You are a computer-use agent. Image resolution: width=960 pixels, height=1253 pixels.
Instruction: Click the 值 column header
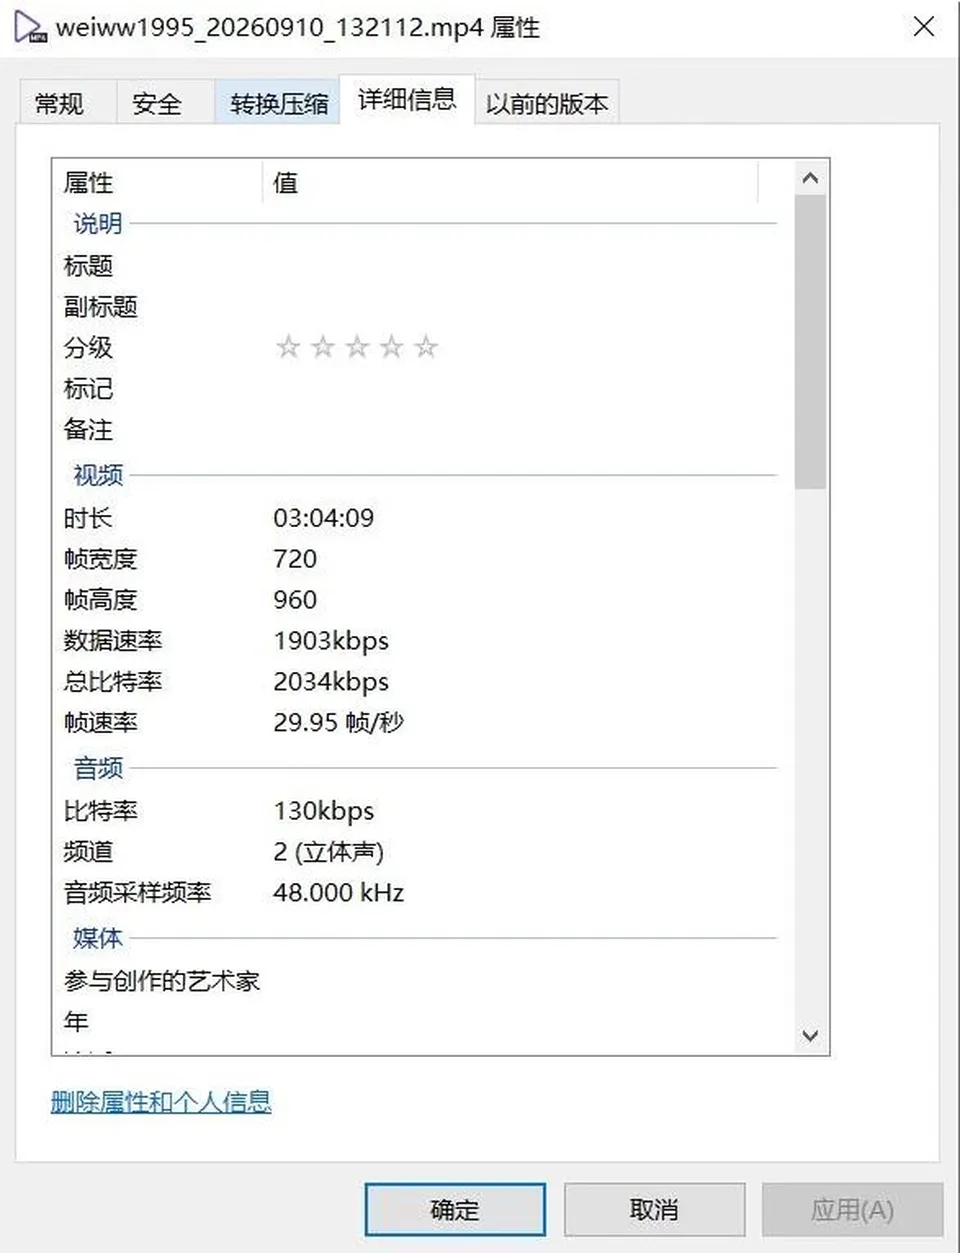510,183
